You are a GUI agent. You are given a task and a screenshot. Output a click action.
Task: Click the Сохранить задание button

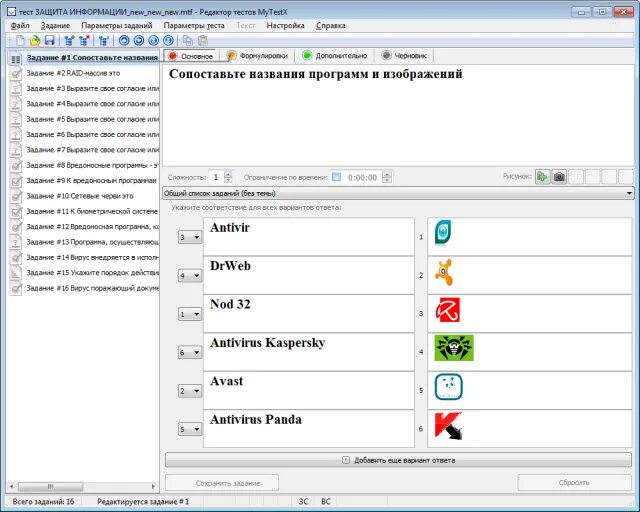point(222,483)
